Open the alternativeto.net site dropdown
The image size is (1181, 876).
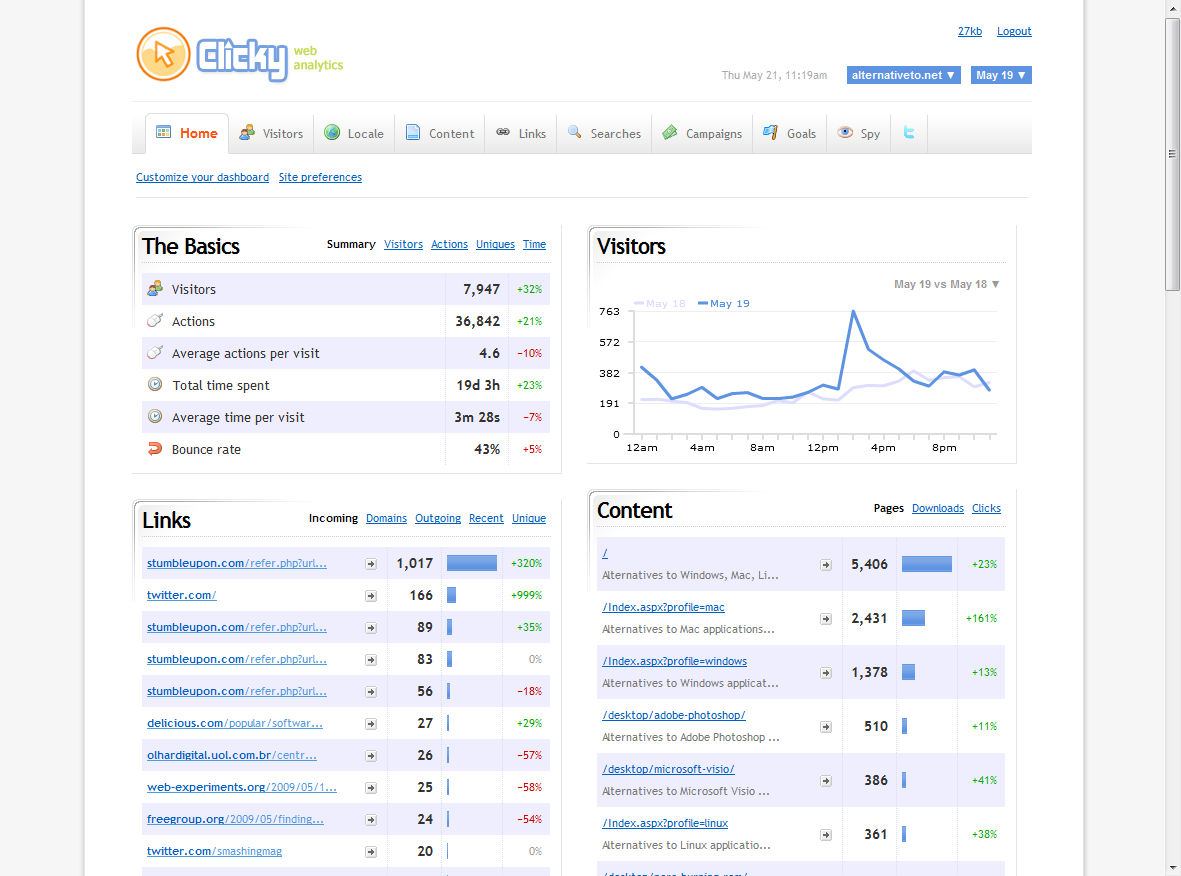click(903, 75)
